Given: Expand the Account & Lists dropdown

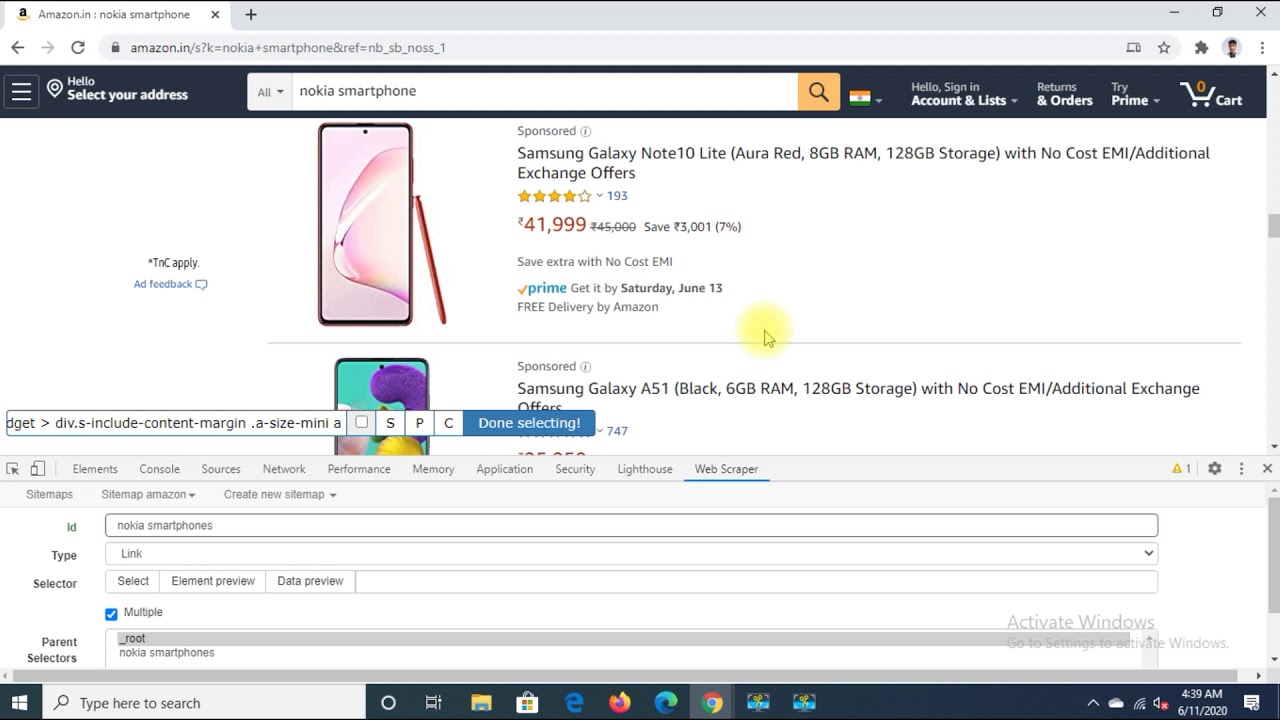Looking at the screenshot, I should pos(964,94).
